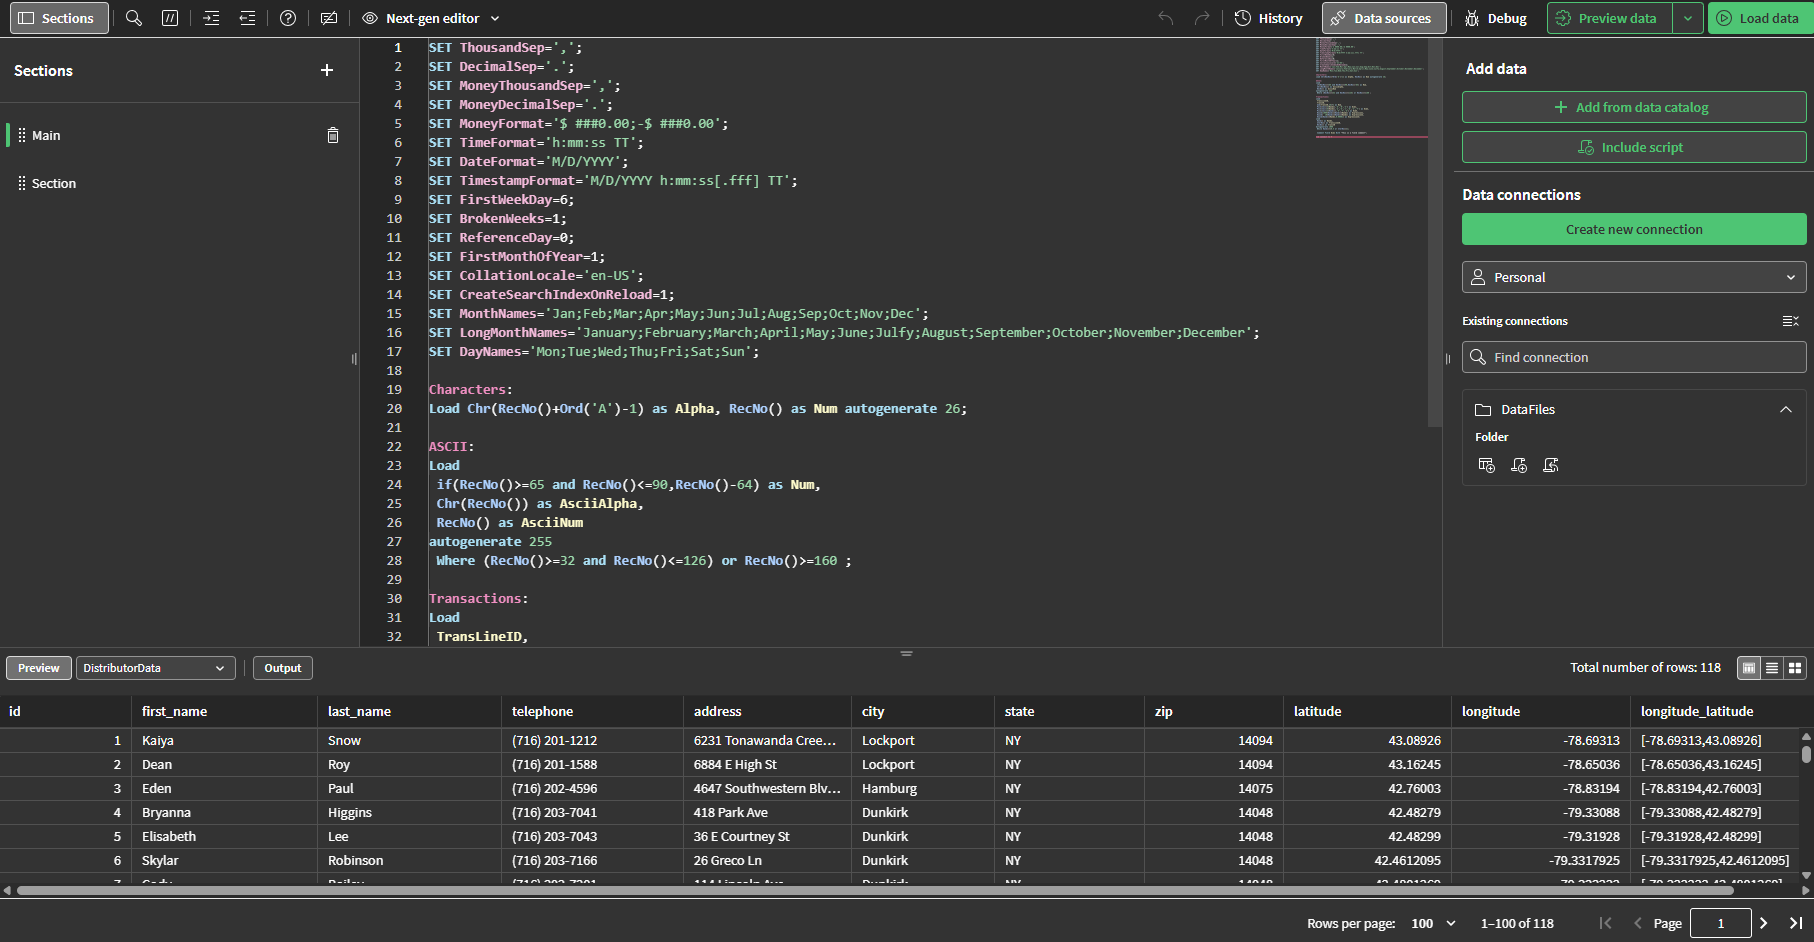
Task: Click the cell containing Kaiya
Action: click(225, 740)
